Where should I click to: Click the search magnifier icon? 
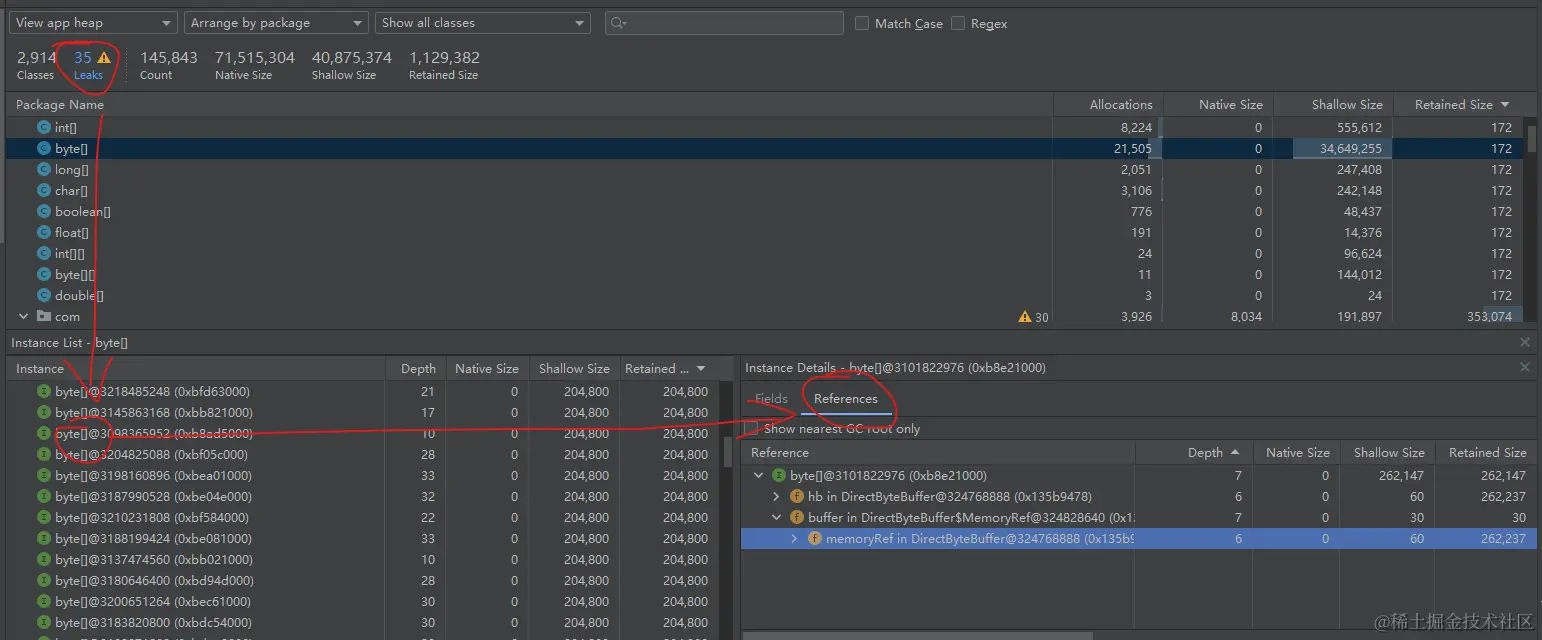pyautogui.click(x=618, y=23)
